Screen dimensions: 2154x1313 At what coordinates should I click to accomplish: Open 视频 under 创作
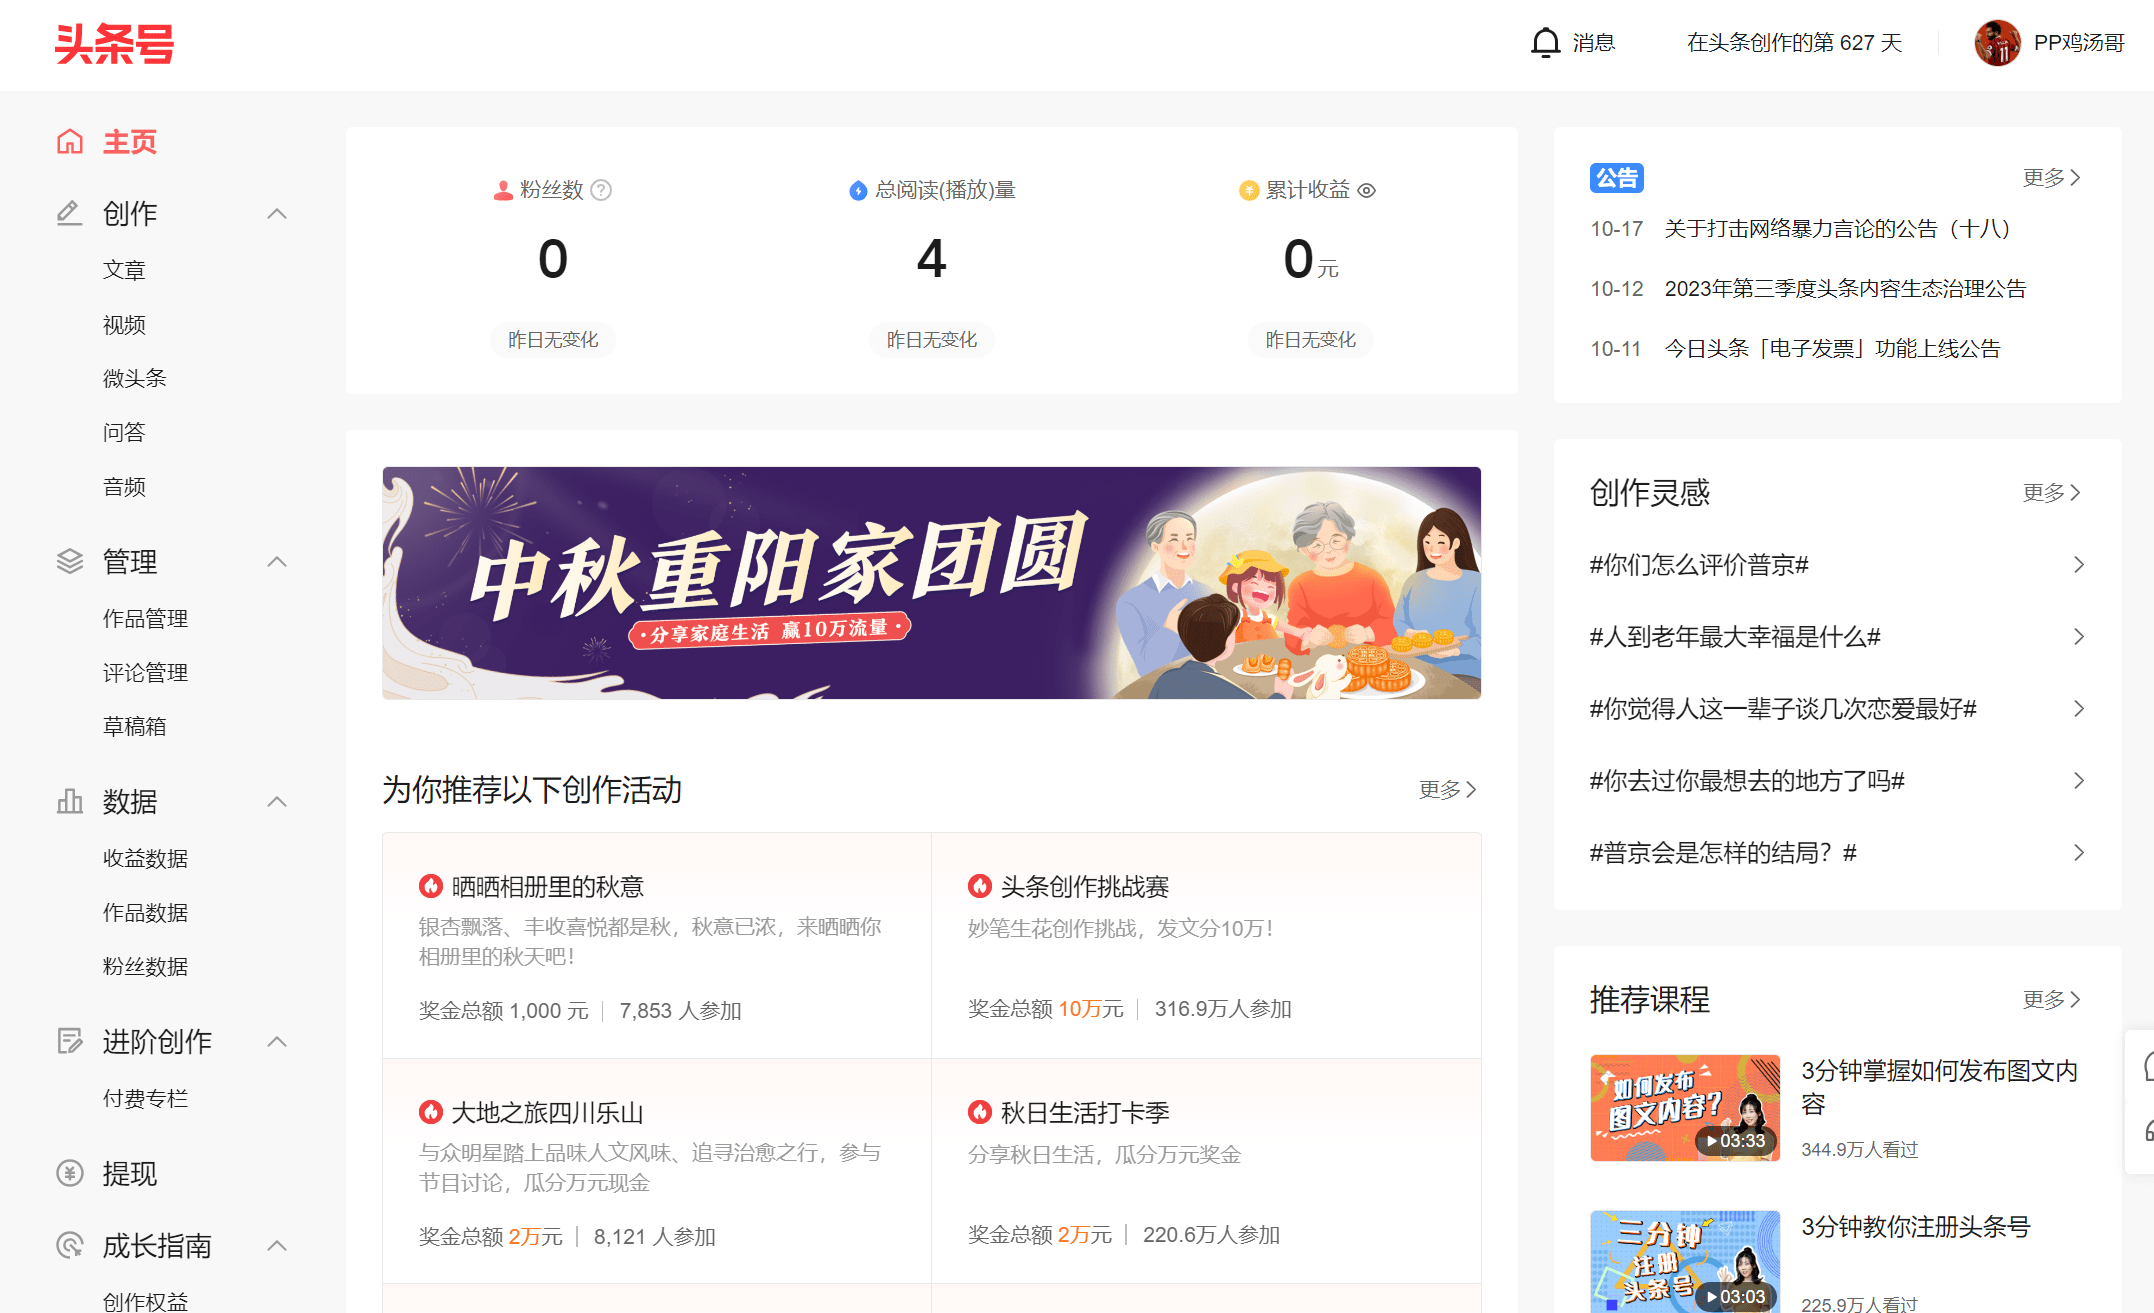point(124,325)
